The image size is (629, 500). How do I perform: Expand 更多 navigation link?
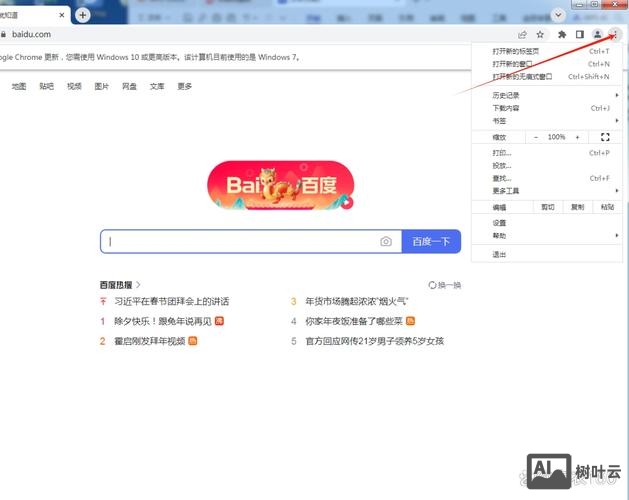tap(185, 86)
